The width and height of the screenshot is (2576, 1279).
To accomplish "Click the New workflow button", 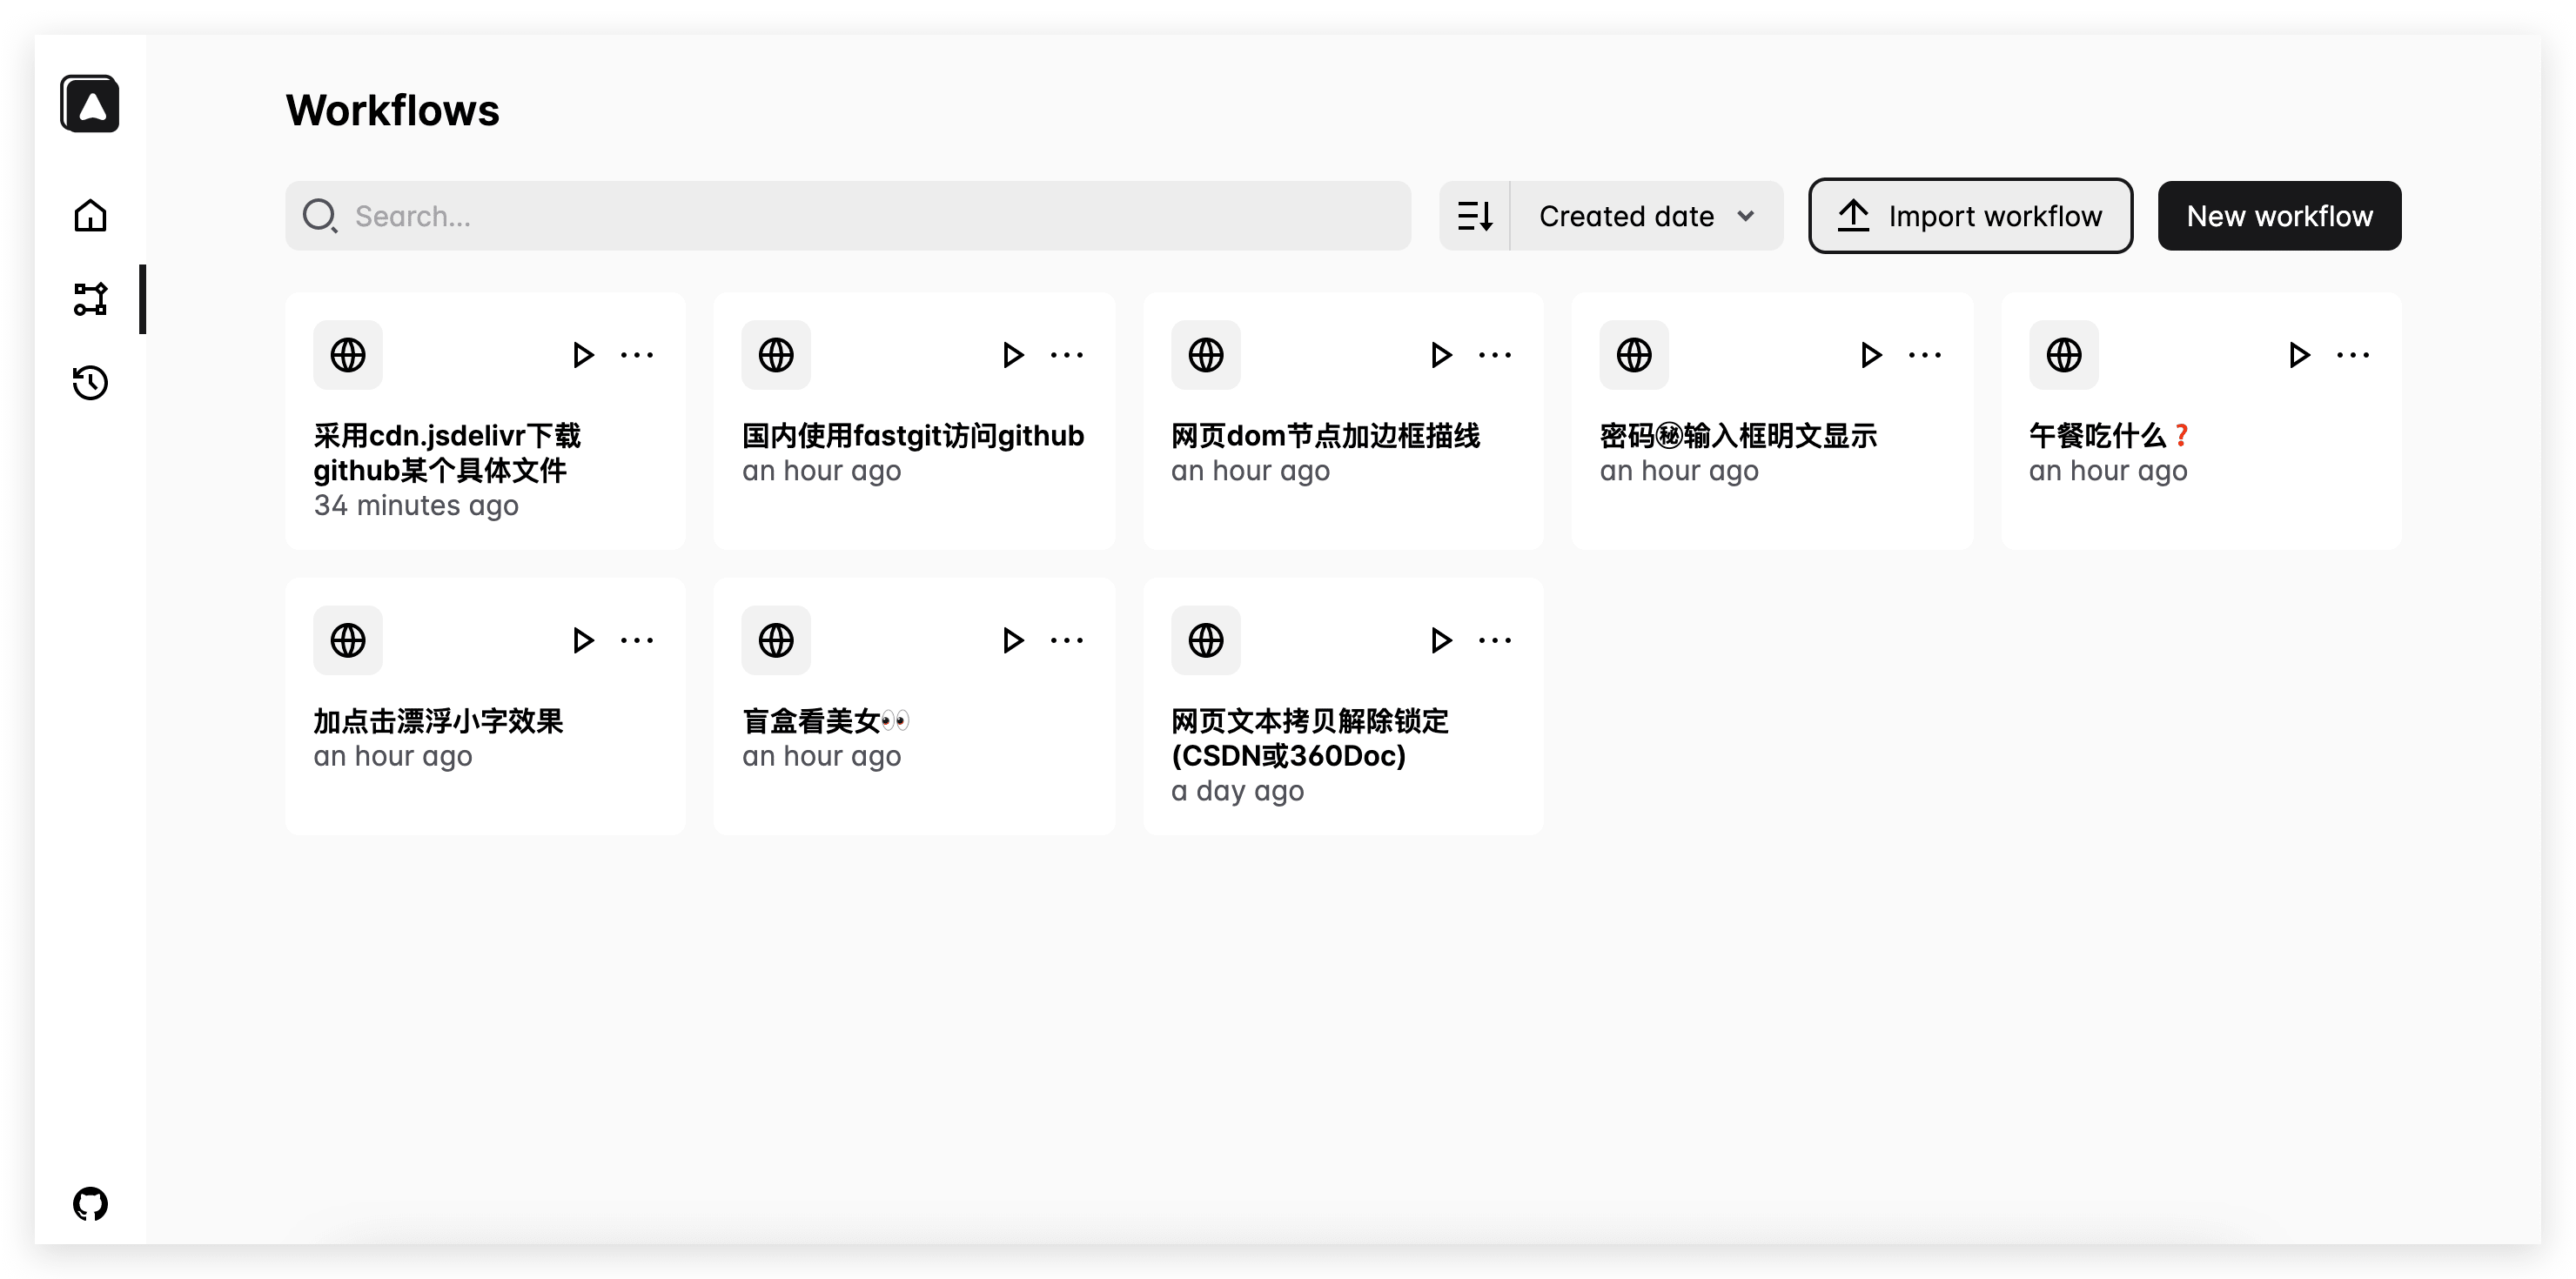I will pyautogui.click(x=2280, y=215).
